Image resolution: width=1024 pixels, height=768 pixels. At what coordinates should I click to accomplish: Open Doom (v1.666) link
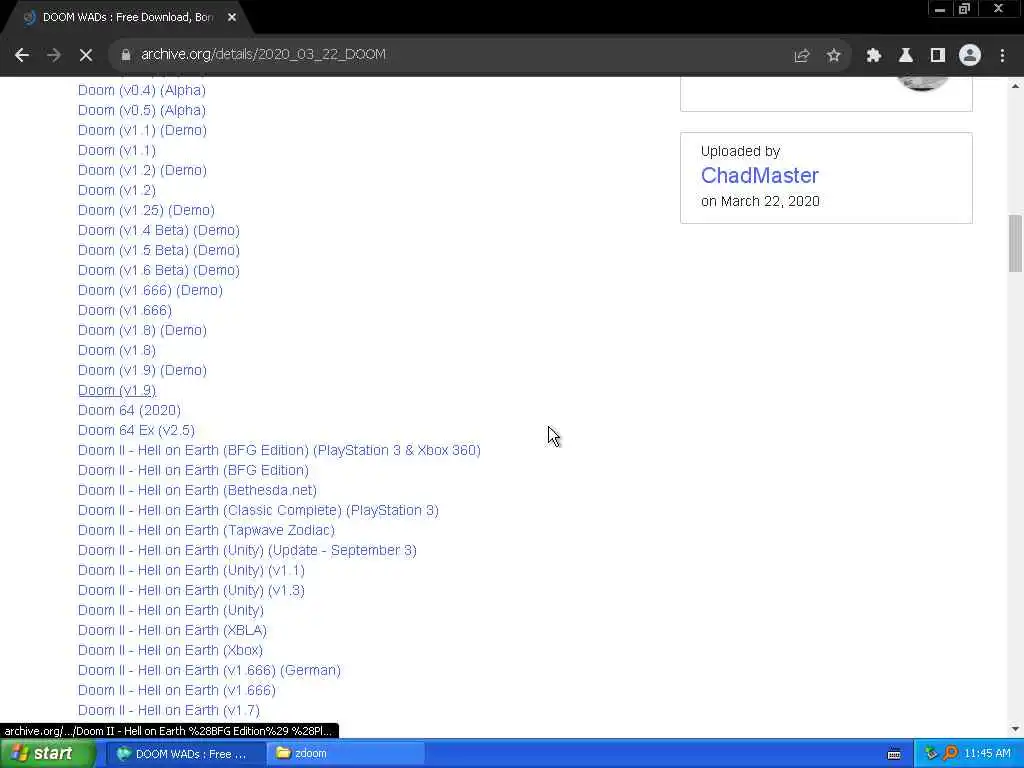click(125, 310)
